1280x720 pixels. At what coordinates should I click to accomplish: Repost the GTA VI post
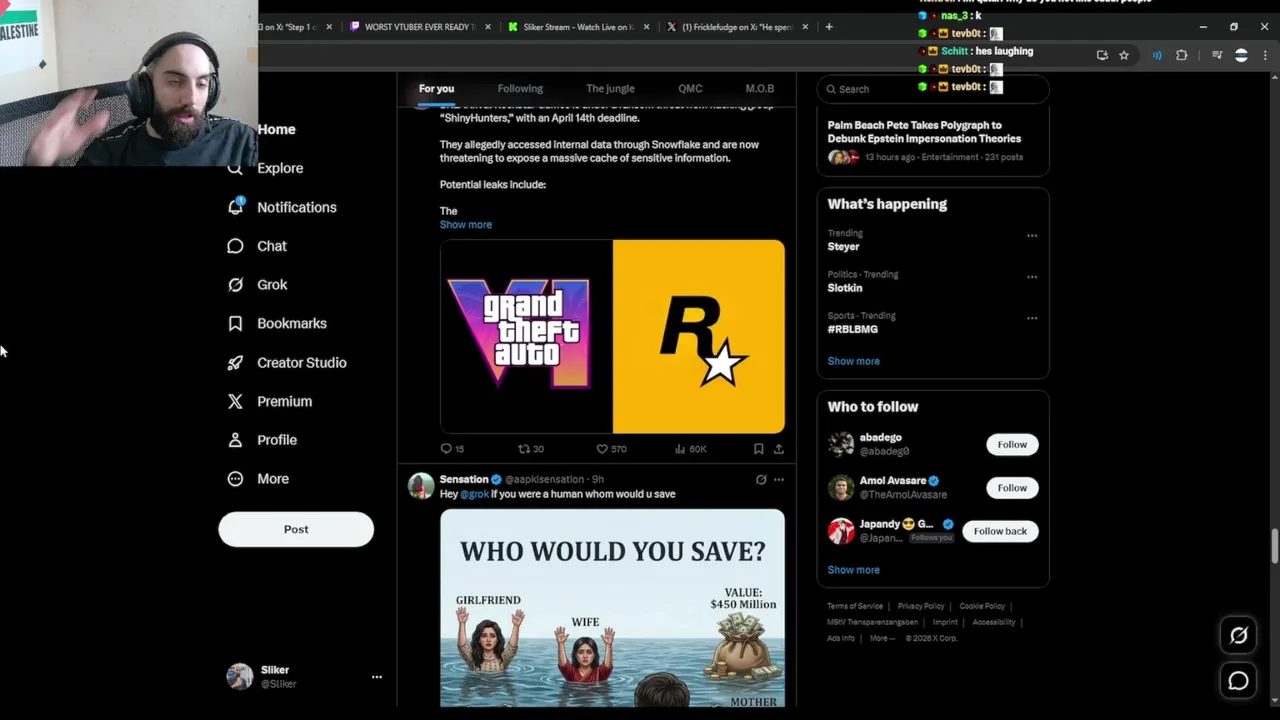(x=530, y=449)
